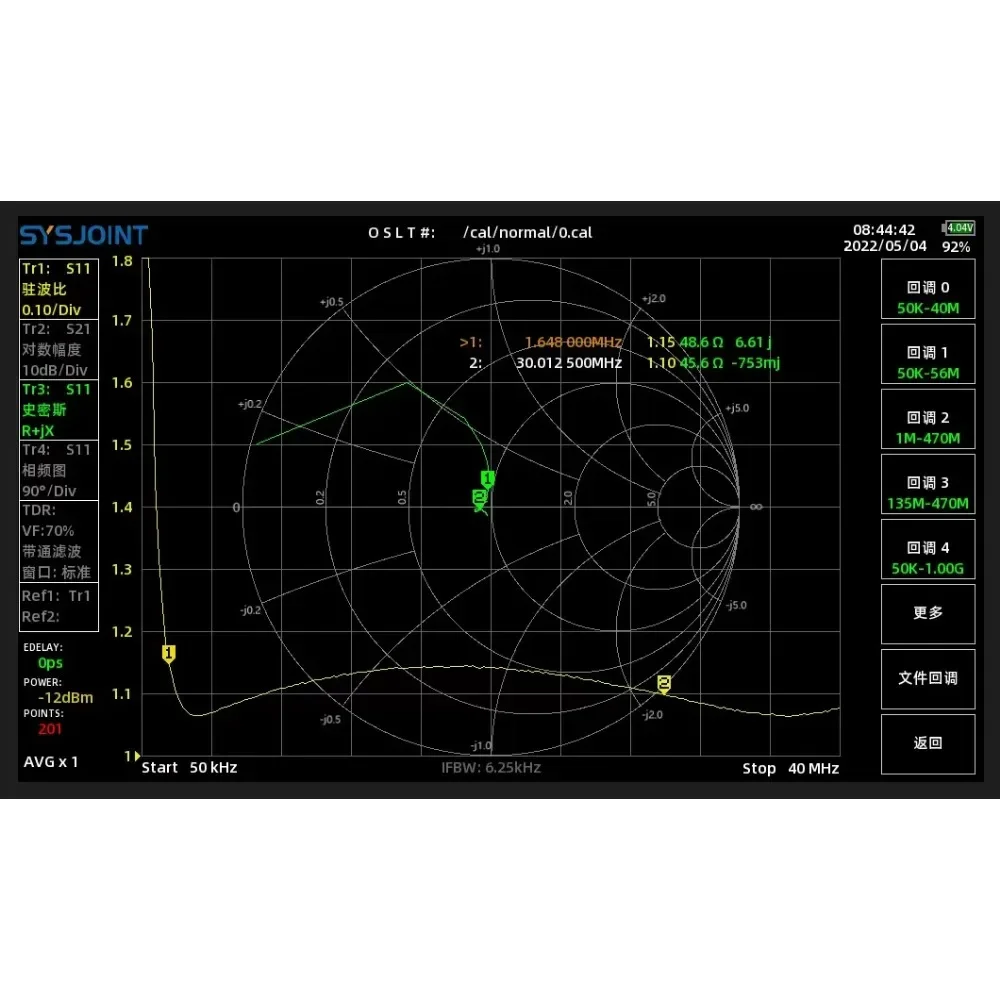Open 文件回调 file recall
The height and width of the screenshot is (1000, 1000).
pyautogui.click(x=928, y=679)
